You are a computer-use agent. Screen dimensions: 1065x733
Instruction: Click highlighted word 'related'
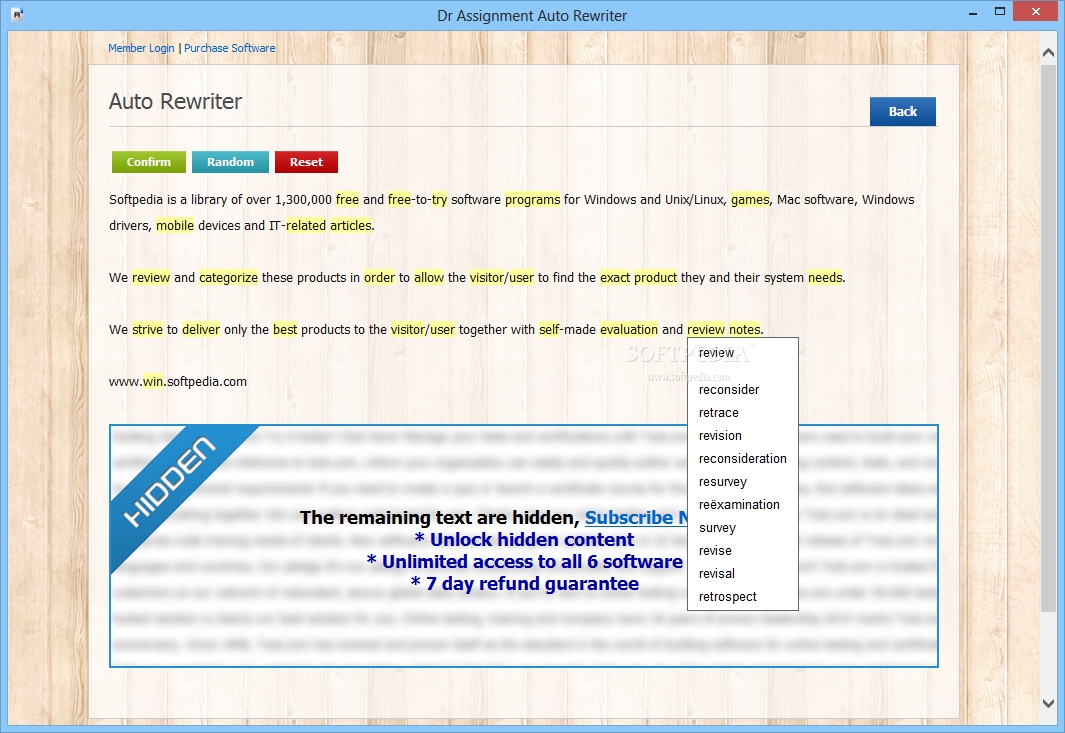[x=306, y=226]
